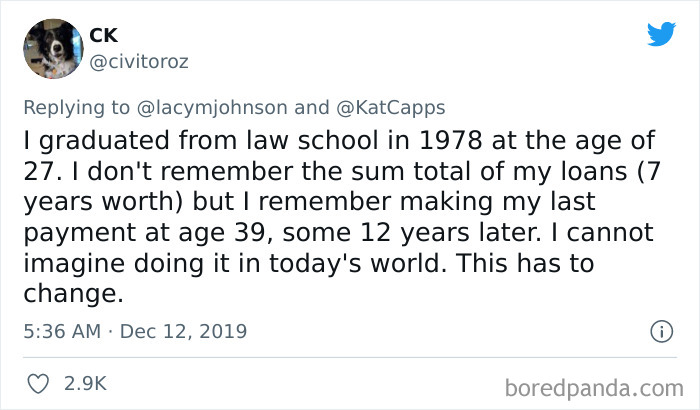
Task: Open the tweet info circle icon
Action: pyautogui.click(x=660, y=330)
